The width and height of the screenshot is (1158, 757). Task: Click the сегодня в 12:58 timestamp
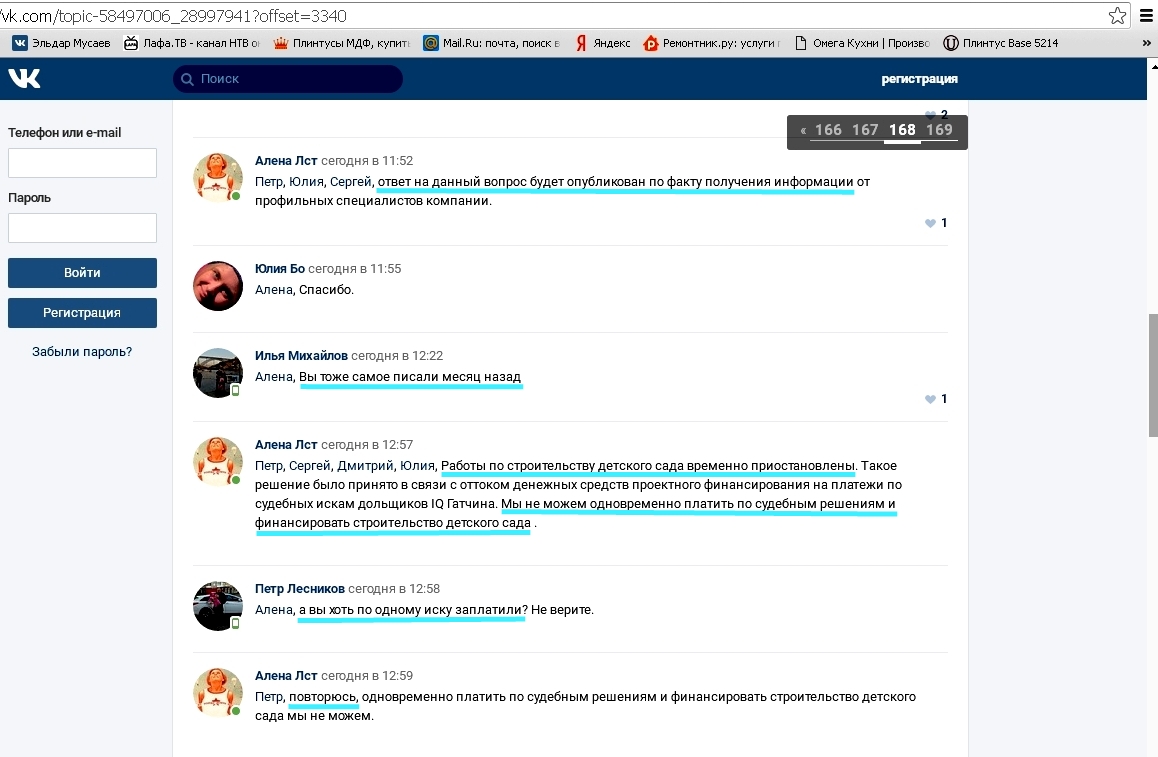pos(394,589)
